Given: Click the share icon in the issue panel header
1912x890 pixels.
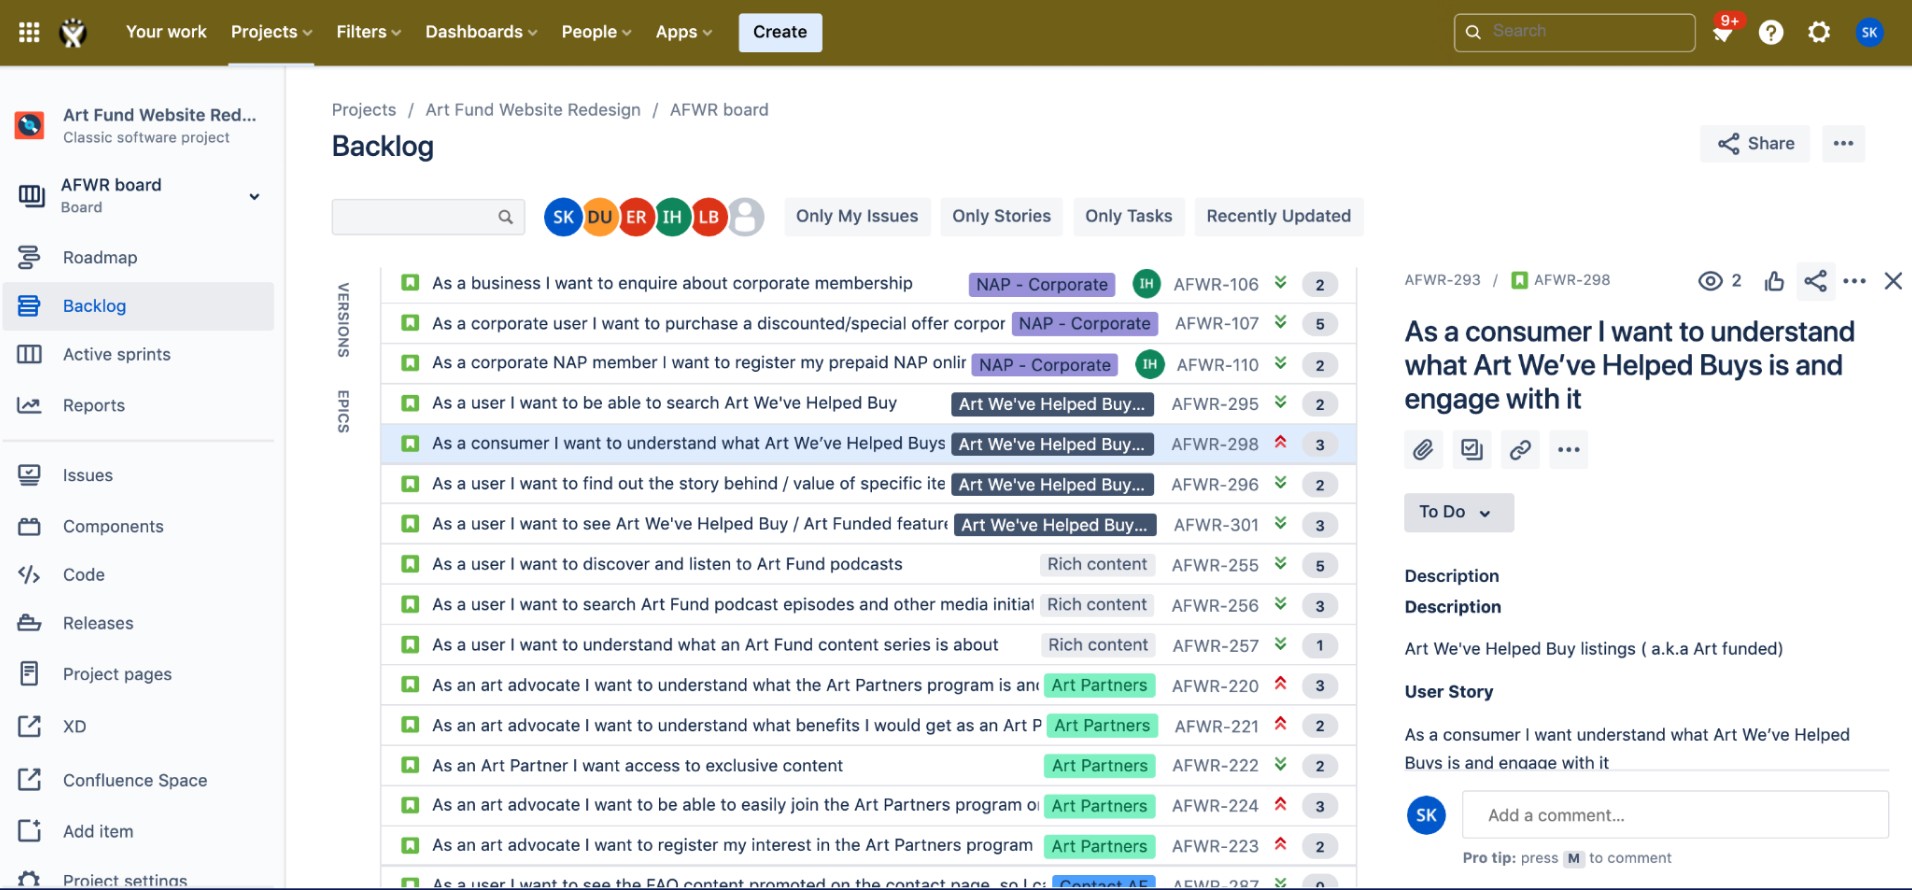Looking at the screenshot, I should pos(1815,281).
